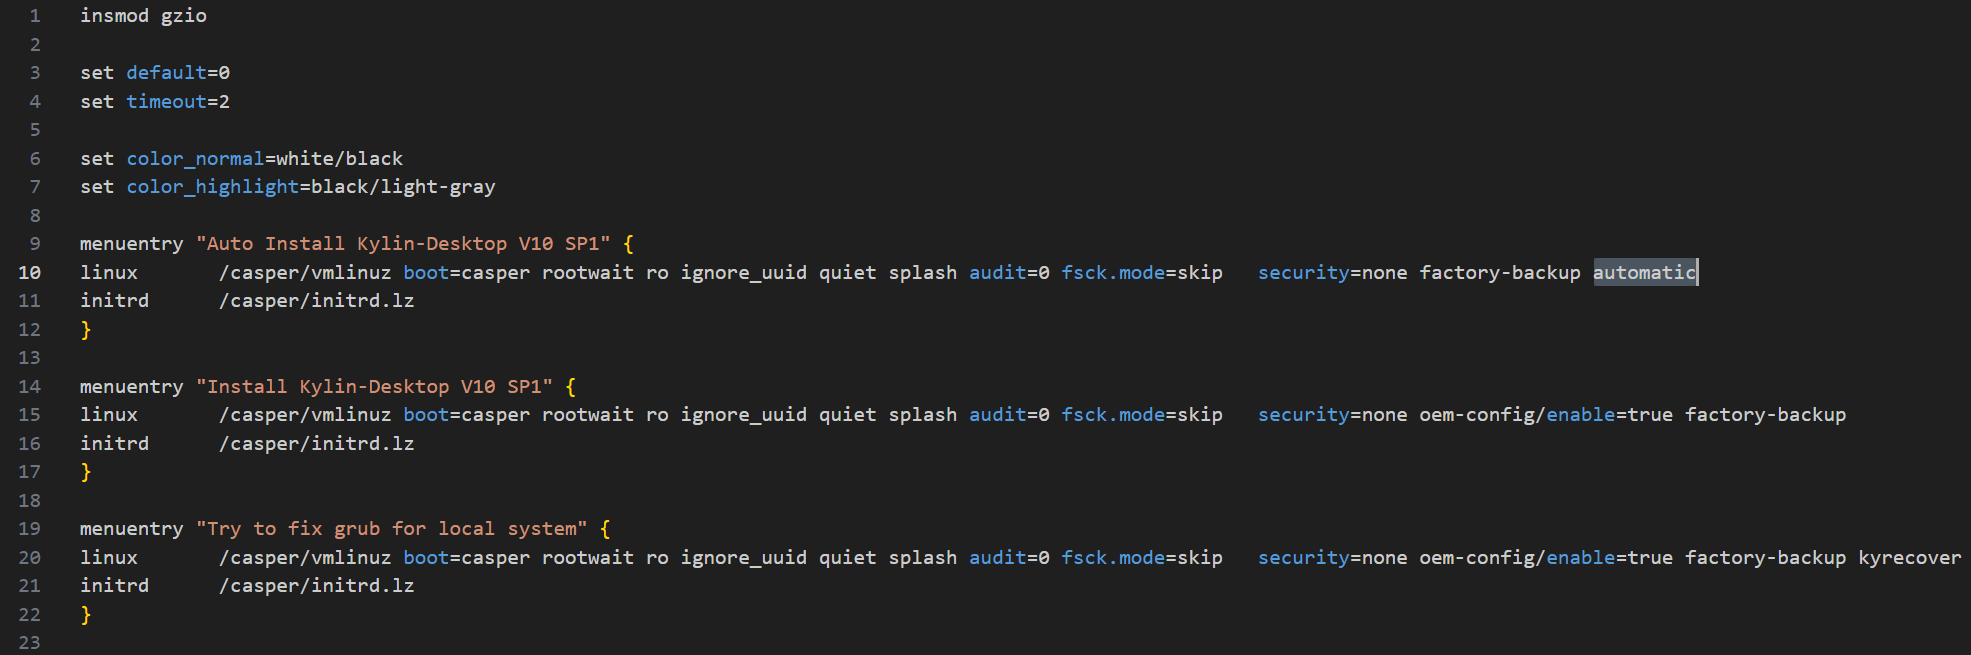Click line number 14 in the gutter

(x=30, y=387)
